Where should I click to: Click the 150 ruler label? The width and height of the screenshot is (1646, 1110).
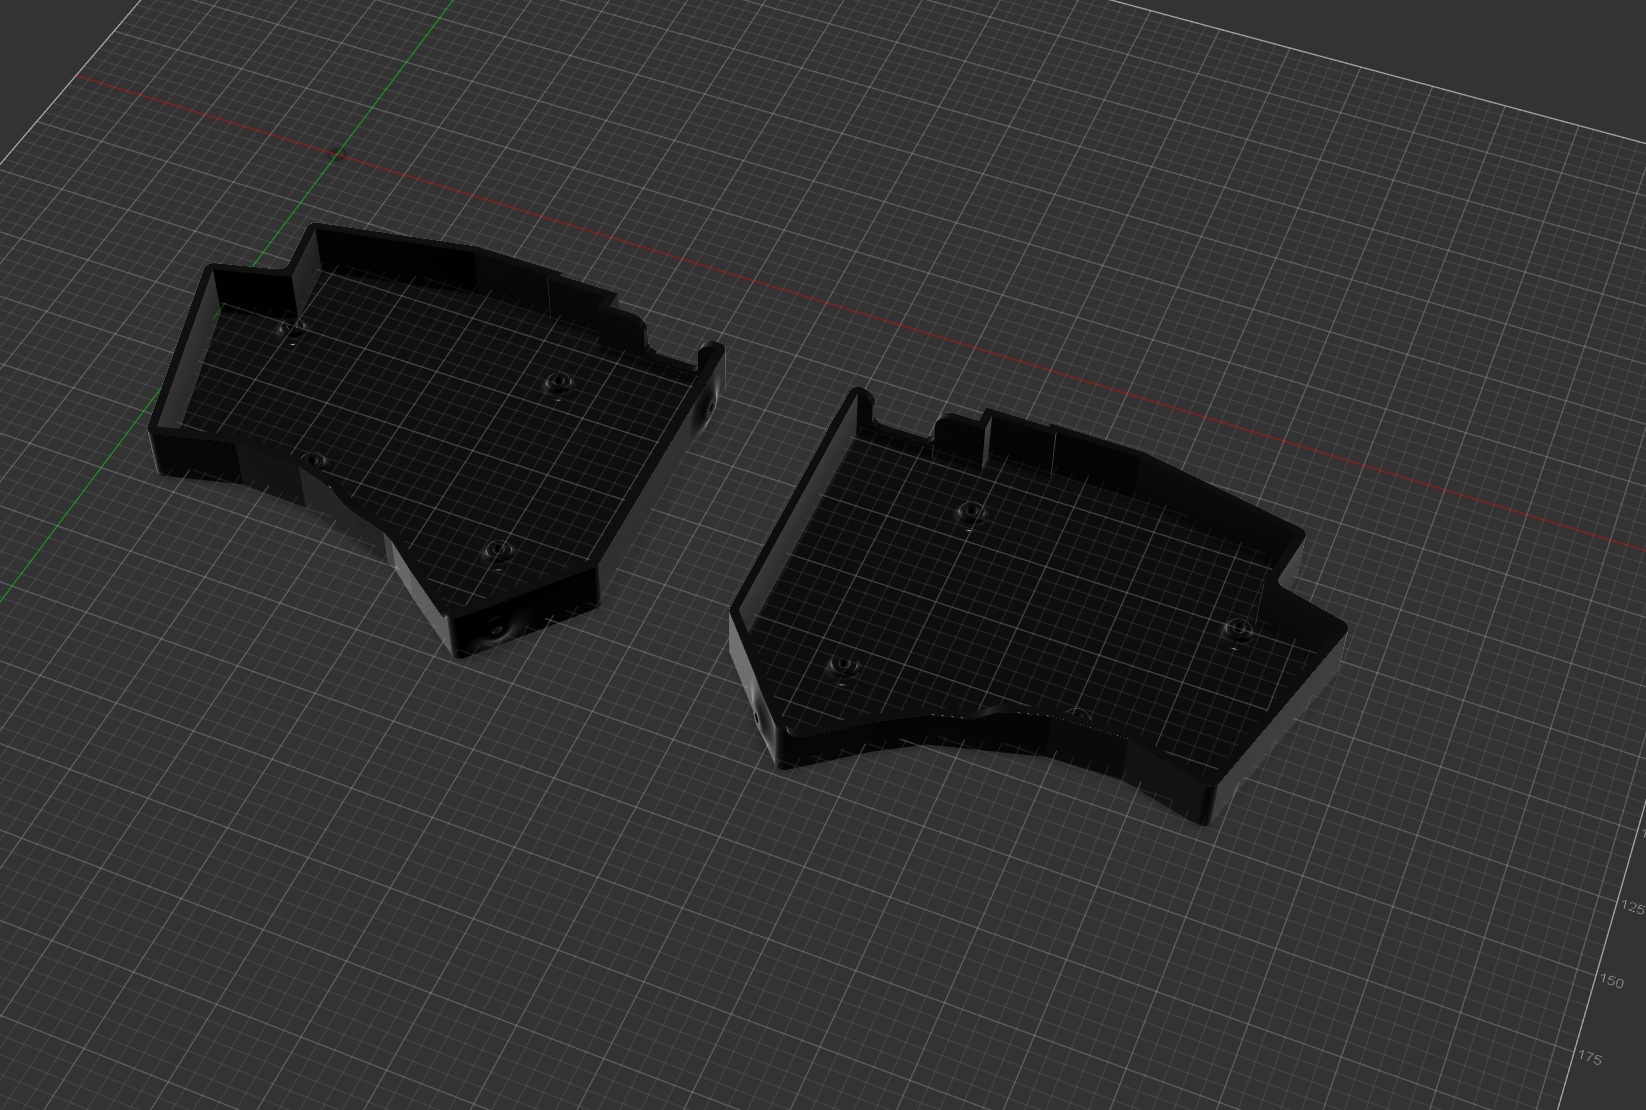click(x=1611, y=981)
